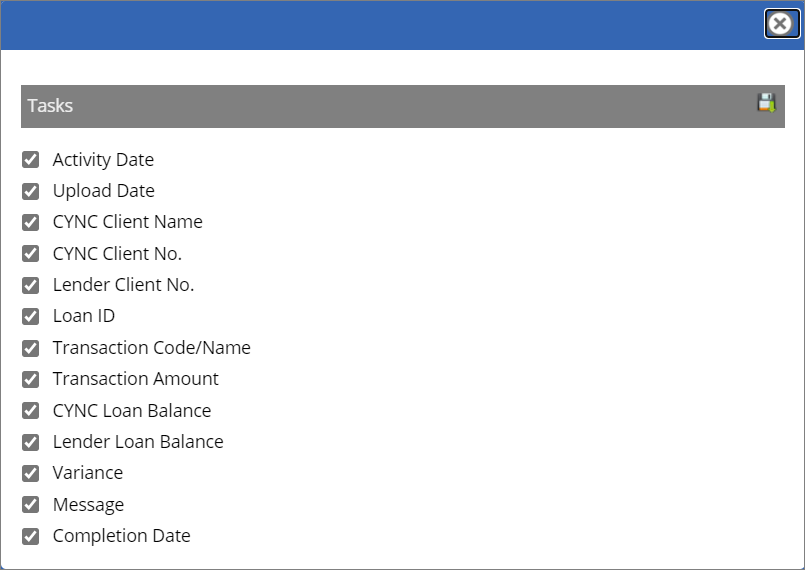Toggle the Lender Client No. checkbox
Screen dimensions: 805x570
point(31,285)
